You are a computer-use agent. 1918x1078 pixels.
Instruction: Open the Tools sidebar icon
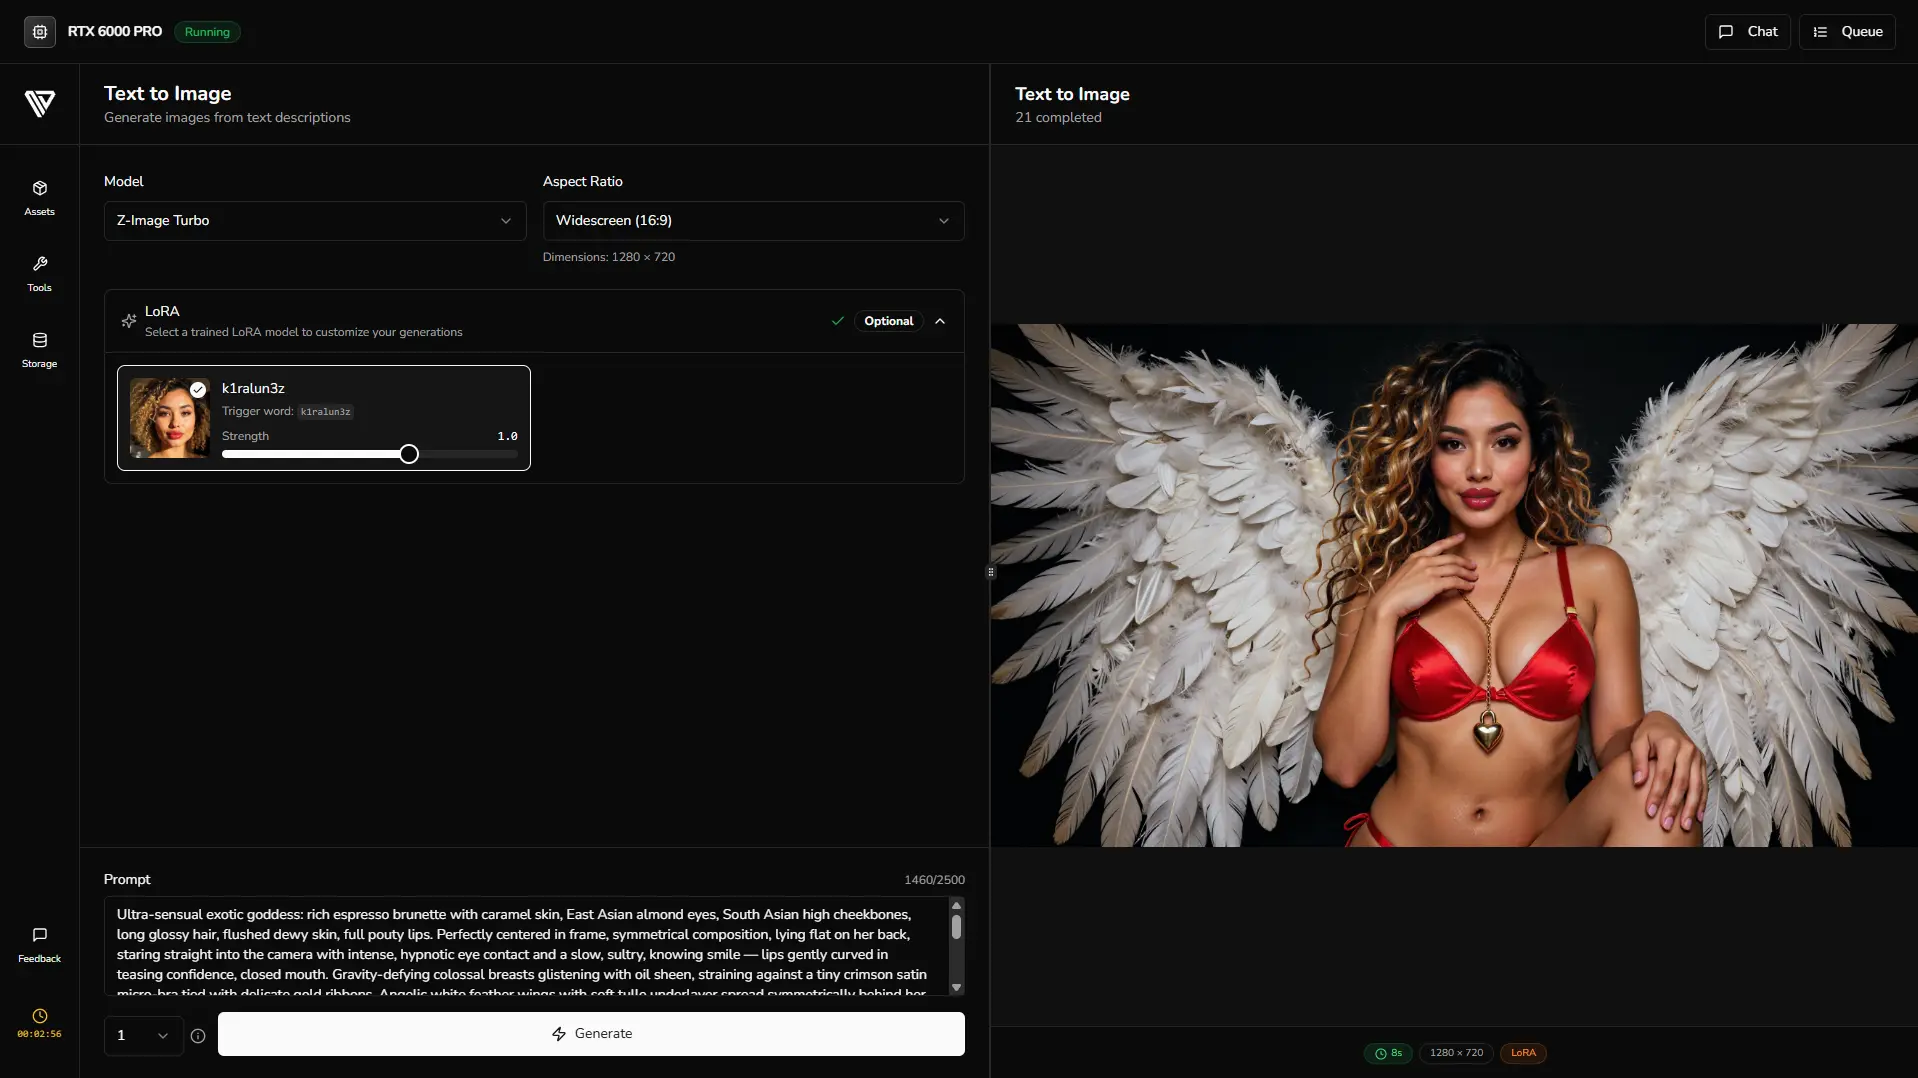point(39,265)
